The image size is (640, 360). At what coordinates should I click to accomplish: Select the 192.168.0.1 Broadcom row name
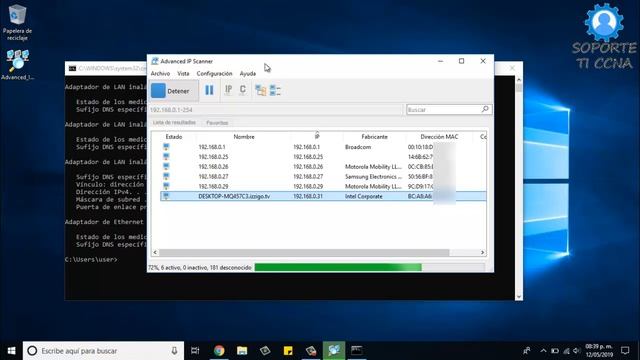pyautogui.click(x=211, y=147)
